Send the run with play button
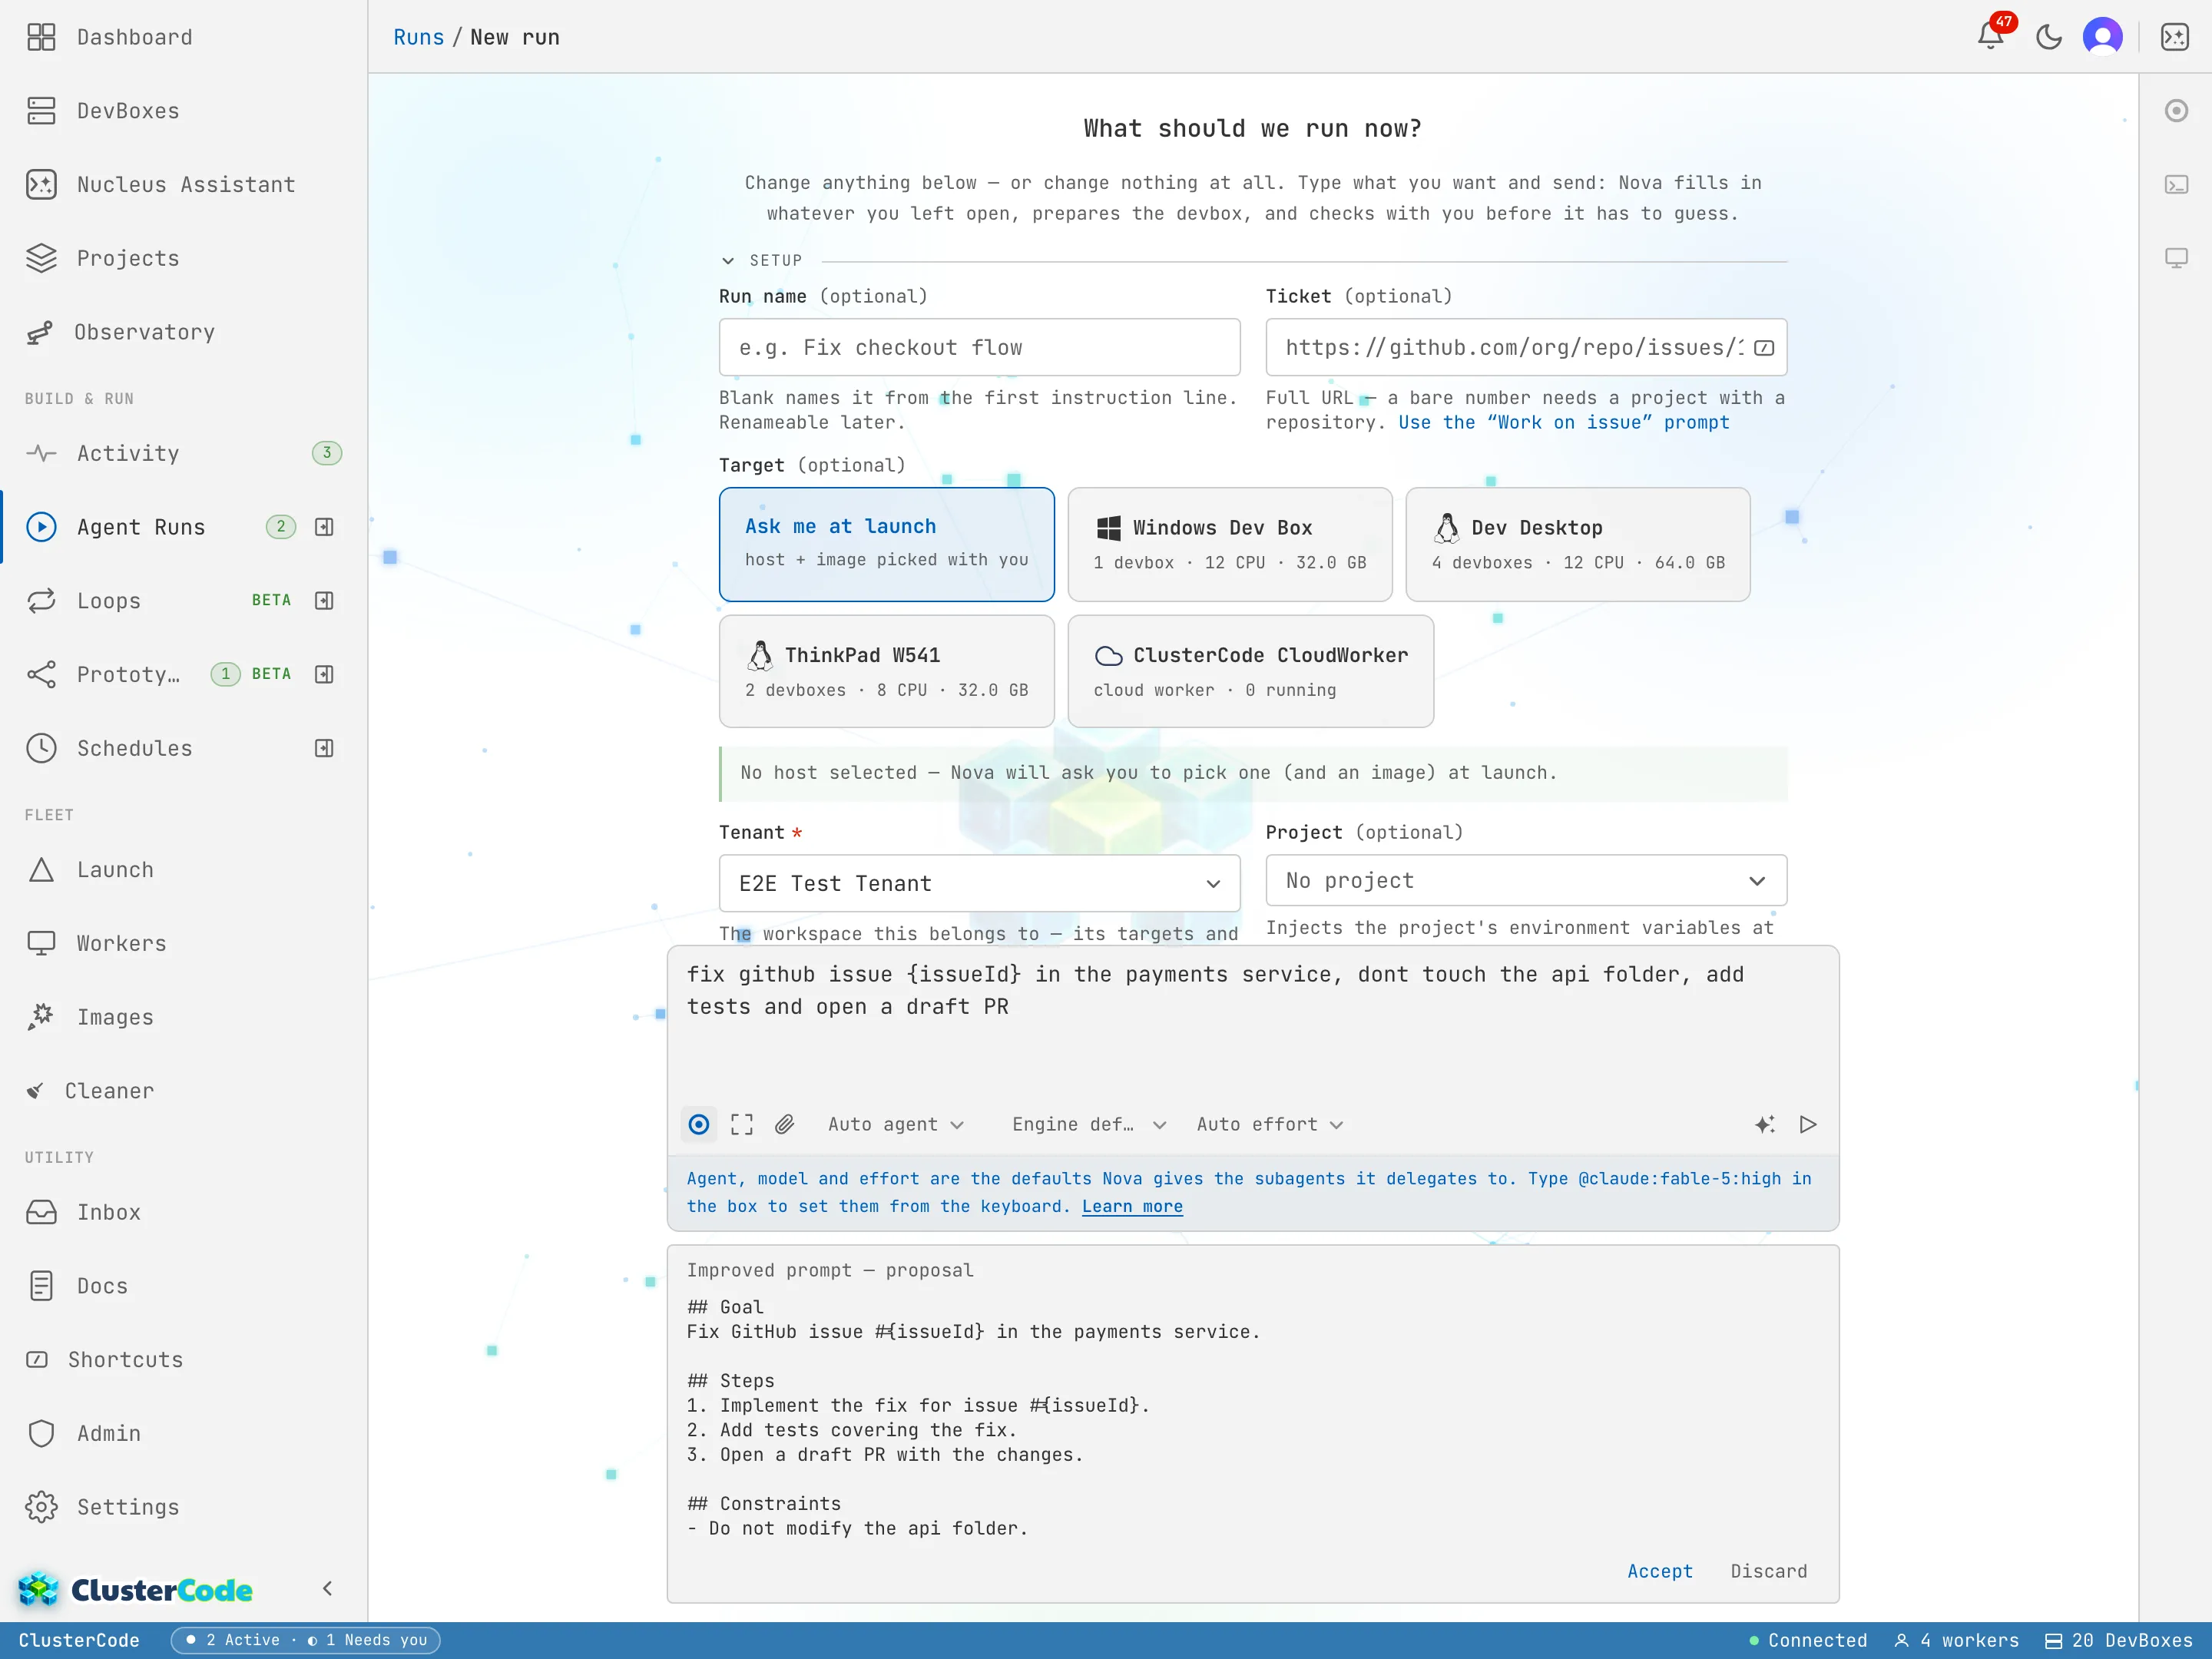 (1808, 1125)
